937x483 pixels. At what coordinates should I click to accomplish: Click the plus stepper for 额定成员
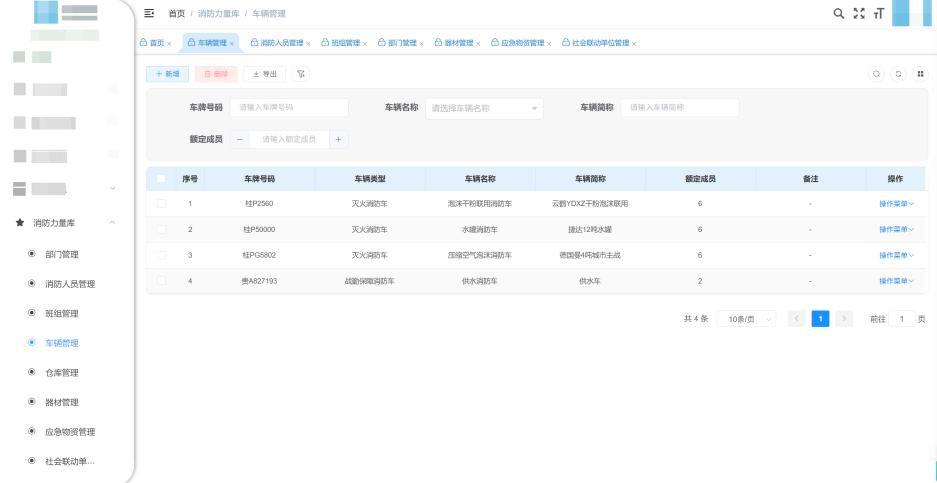(x=337, y=140)
